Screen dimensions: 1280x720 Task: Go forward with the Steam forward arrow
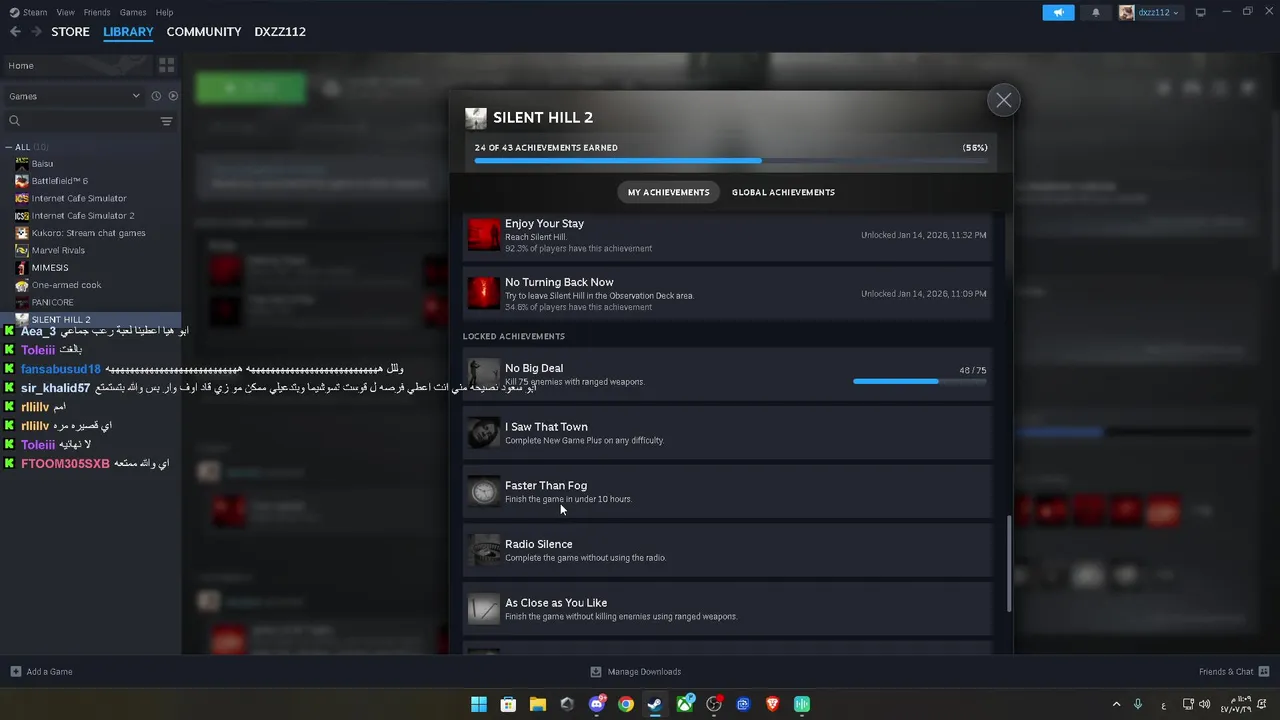(x=37, y=32)
